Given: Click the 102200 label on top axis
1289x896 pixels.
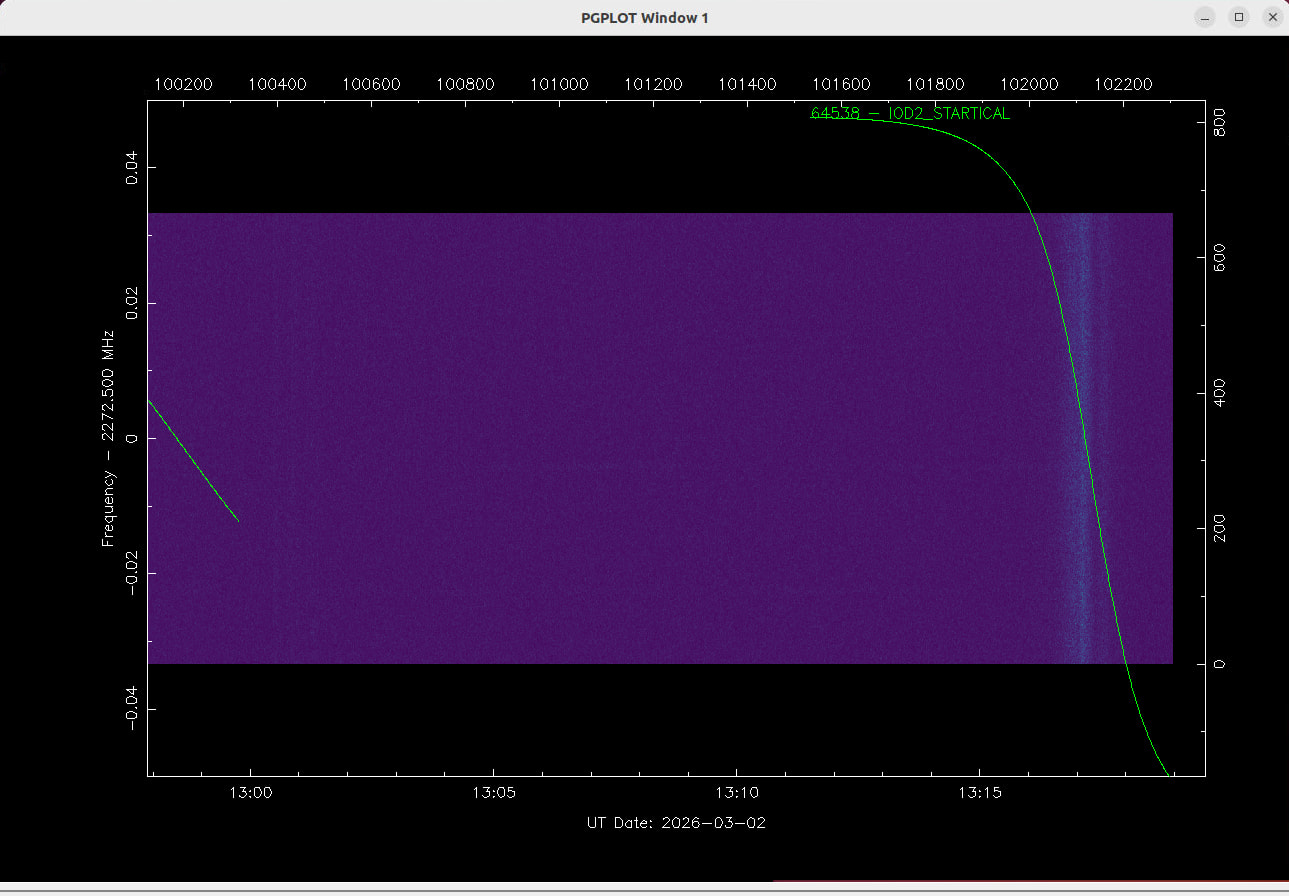Looking at the screenshot, I should coord(1123,84).
